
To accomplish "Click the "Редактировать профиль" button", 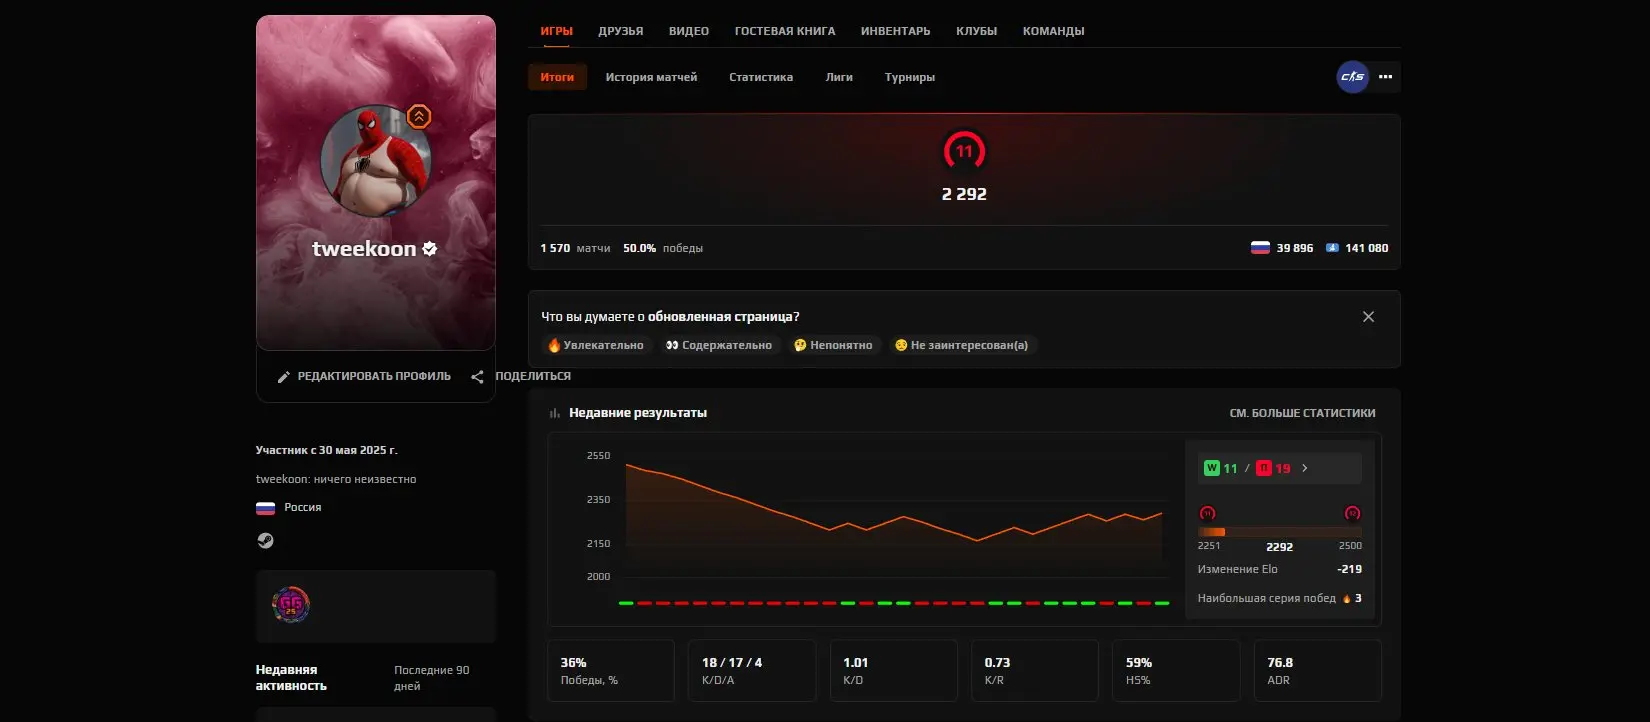I will point(373,377).
